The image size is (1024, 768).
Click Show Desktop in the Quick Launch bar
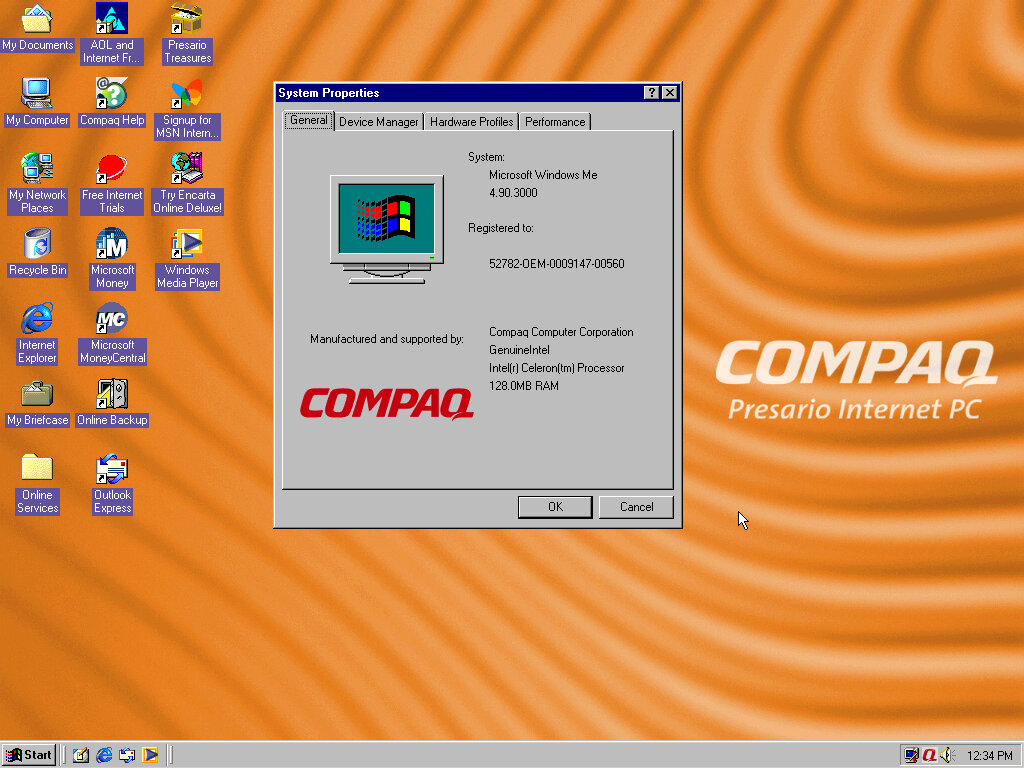(x=80, y=755)
